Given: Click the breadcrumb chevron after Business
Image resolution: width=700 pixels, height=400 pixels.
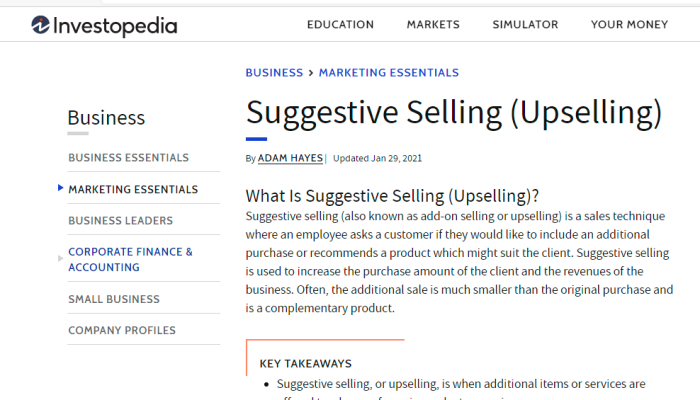Looking at the screenshot, I should 311,73.
